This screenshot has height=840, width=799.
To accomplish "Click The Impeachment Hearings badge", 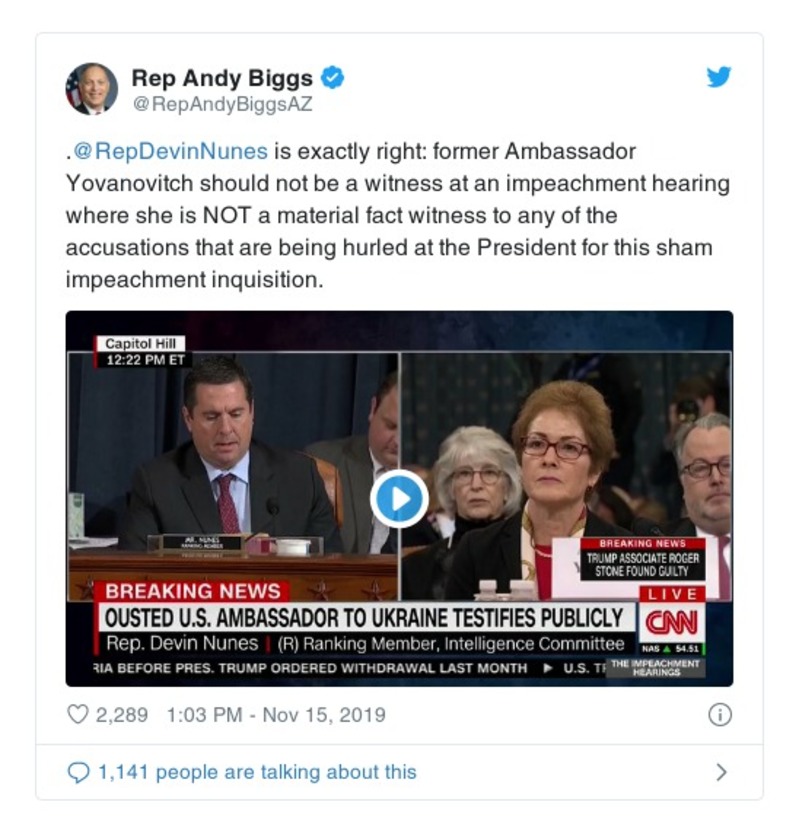I will point(655,668).
